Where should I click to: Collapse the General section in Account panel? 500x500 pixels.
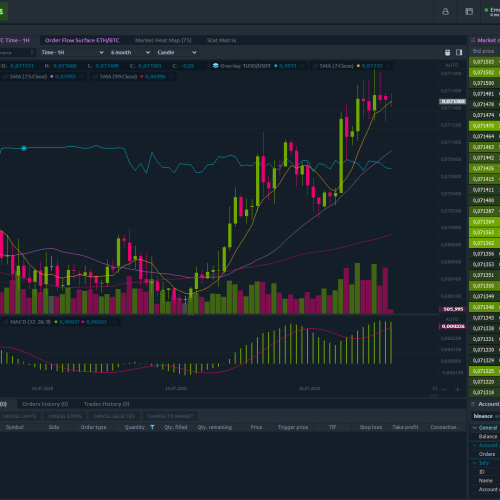coord(475,428)
